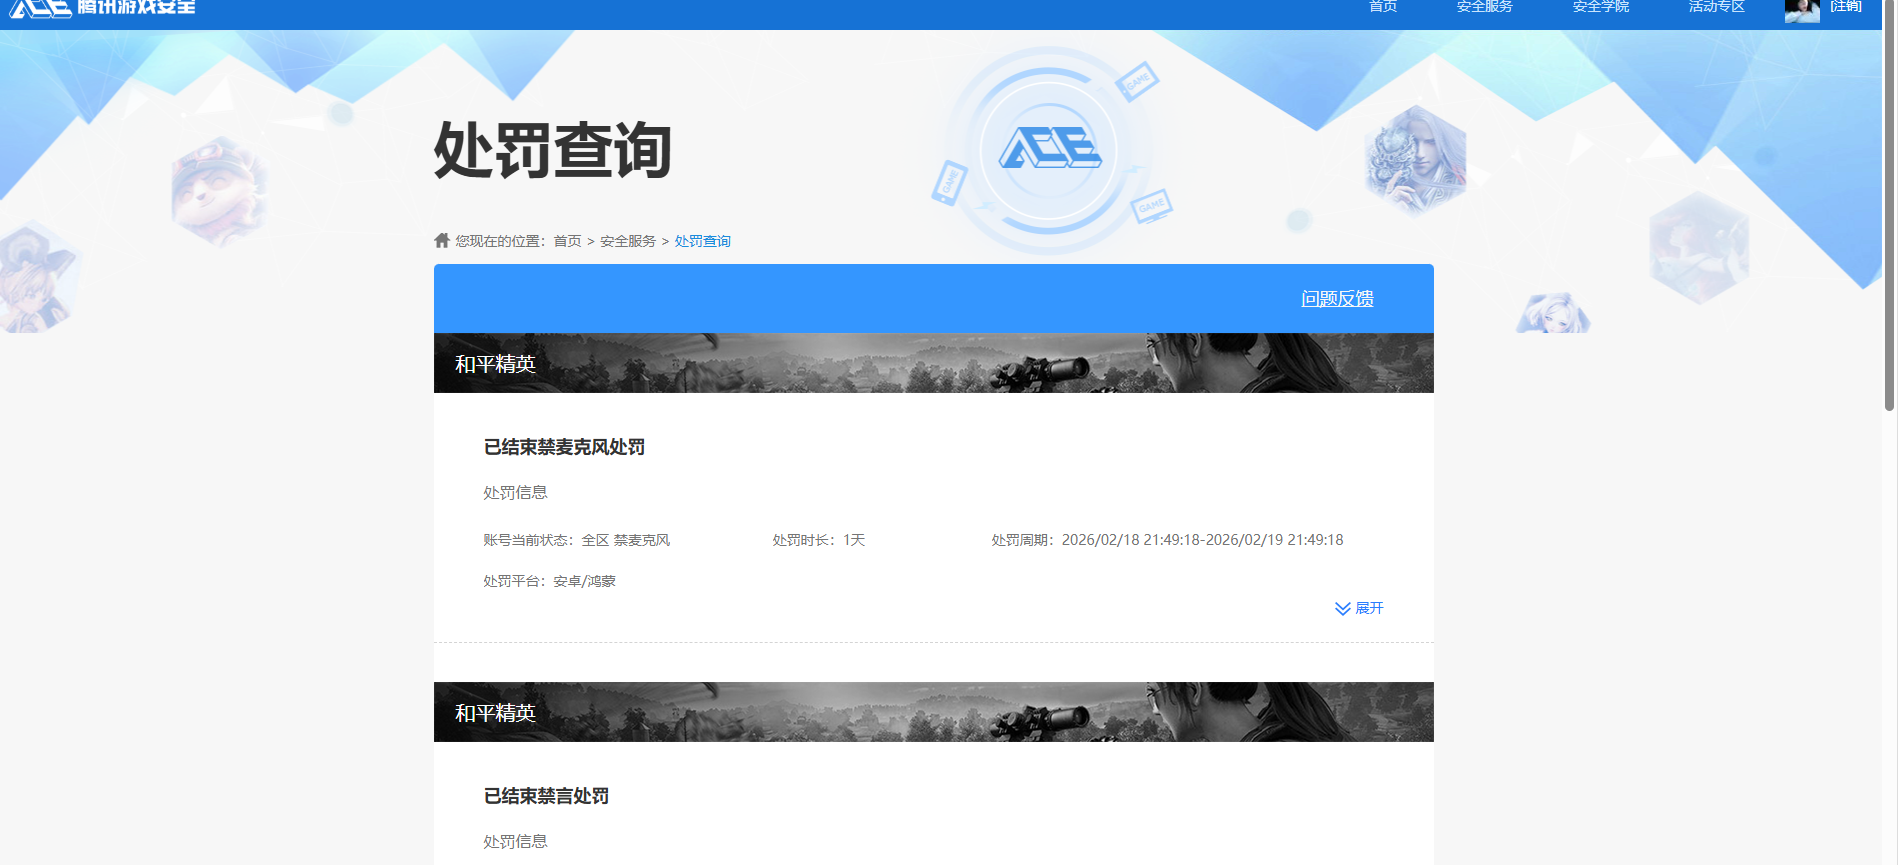Open the 活动专区 navigation menu item
1900x865 pixels.
(1717, 6)
